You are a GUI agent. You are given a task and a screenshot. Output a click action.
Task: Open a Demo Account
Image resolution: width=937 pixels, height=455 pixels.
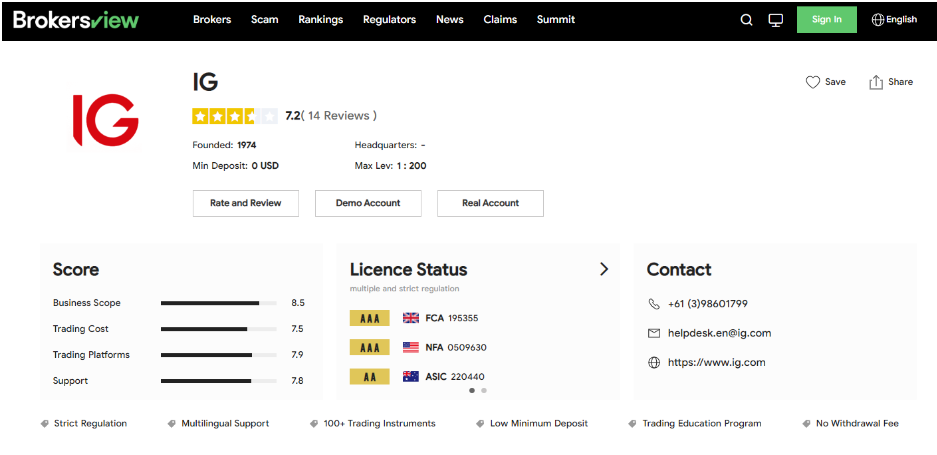[x=368, y=203]
